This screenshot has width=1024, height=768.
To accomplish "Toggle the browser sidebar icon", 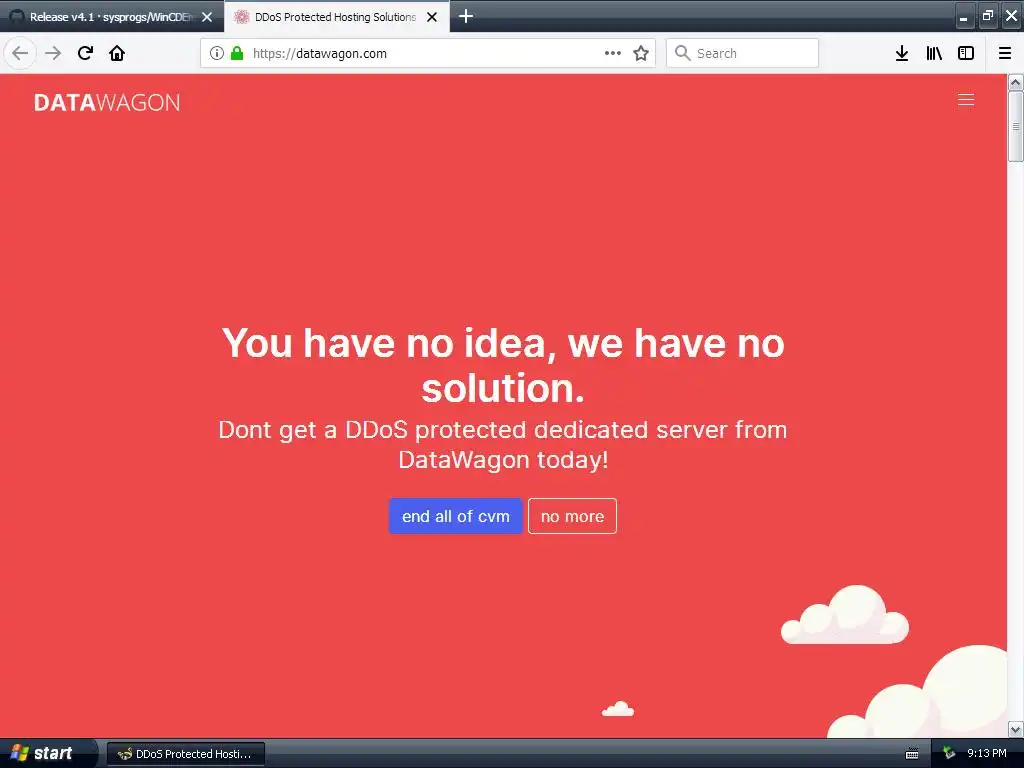I will pyautogui.click(x=966, y=53).
